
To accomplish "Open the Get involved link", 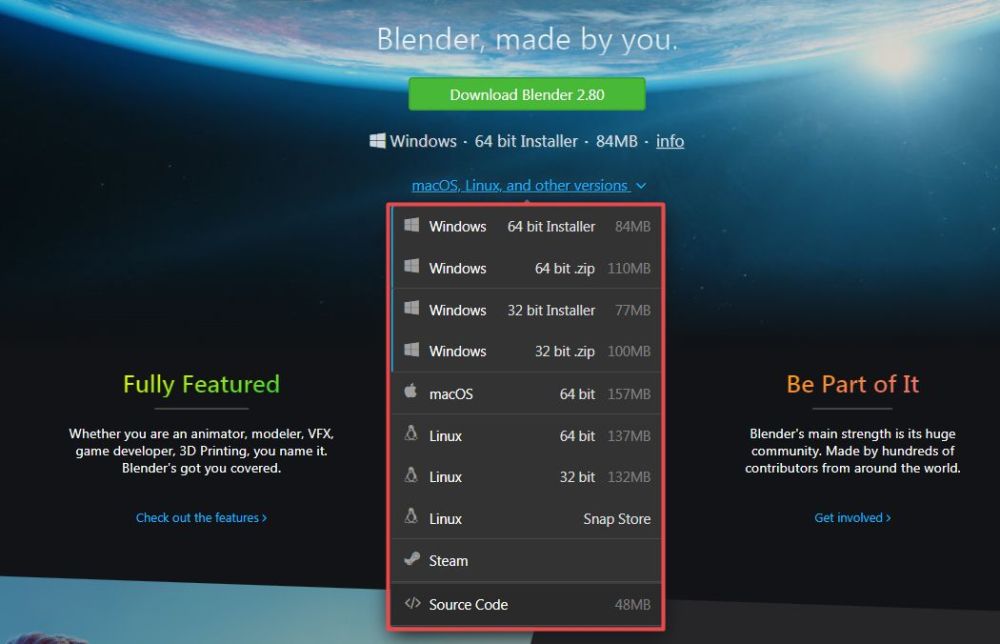I will click(852, 518).
